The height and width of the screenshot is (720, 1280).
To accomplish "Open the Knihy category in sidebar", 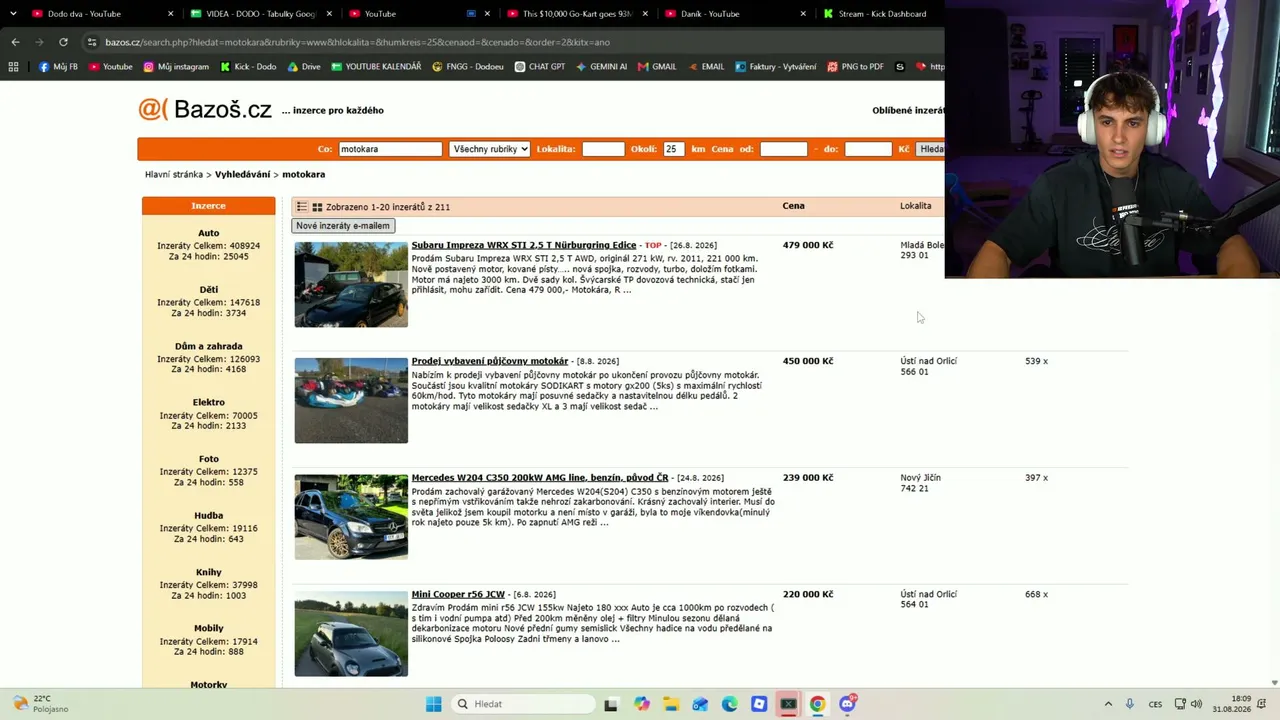I will point(209,572).
